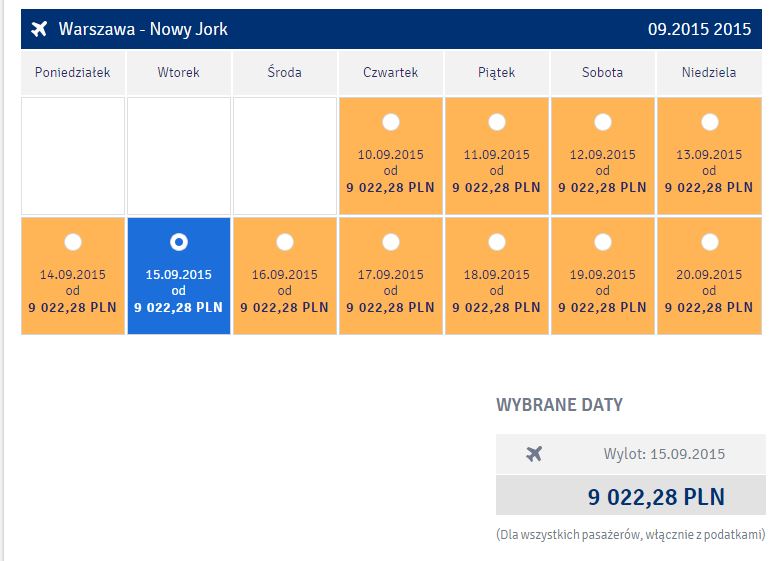Click the 12.09.2015 date text
The height and width of the screenshot is (561, 773).
click(602, 155)
